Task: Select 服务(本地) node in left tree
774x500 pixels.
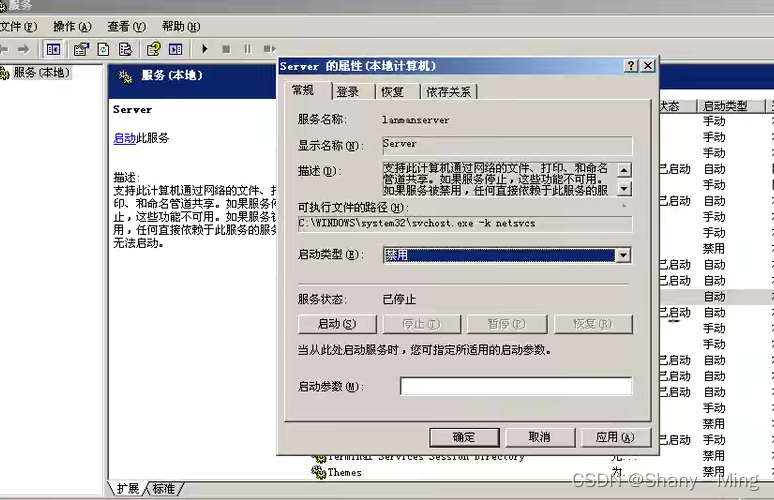Action: pyautogui.click(x=41, y=73)
